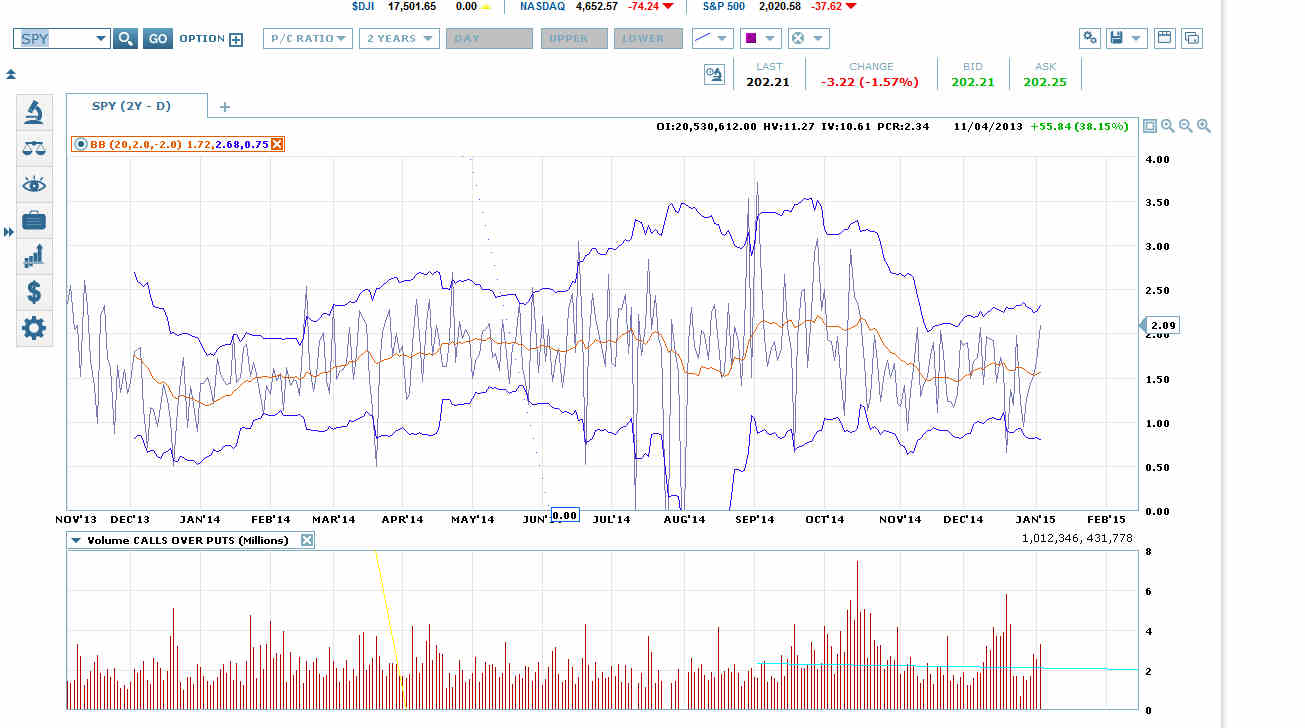Close the Volume CALLS OVER PUTS panel
Screen dimensions: 1305x728
click(x=307, y=540)
